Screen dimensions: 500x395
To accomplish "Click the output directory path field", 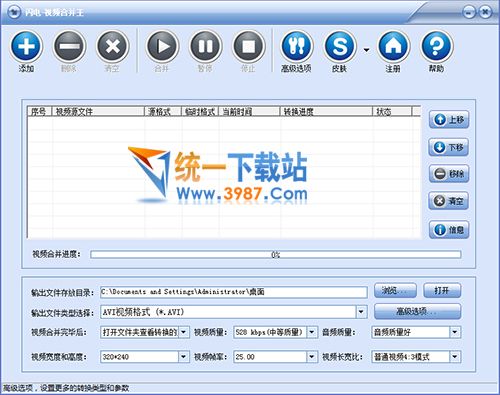I will (234, 292).
